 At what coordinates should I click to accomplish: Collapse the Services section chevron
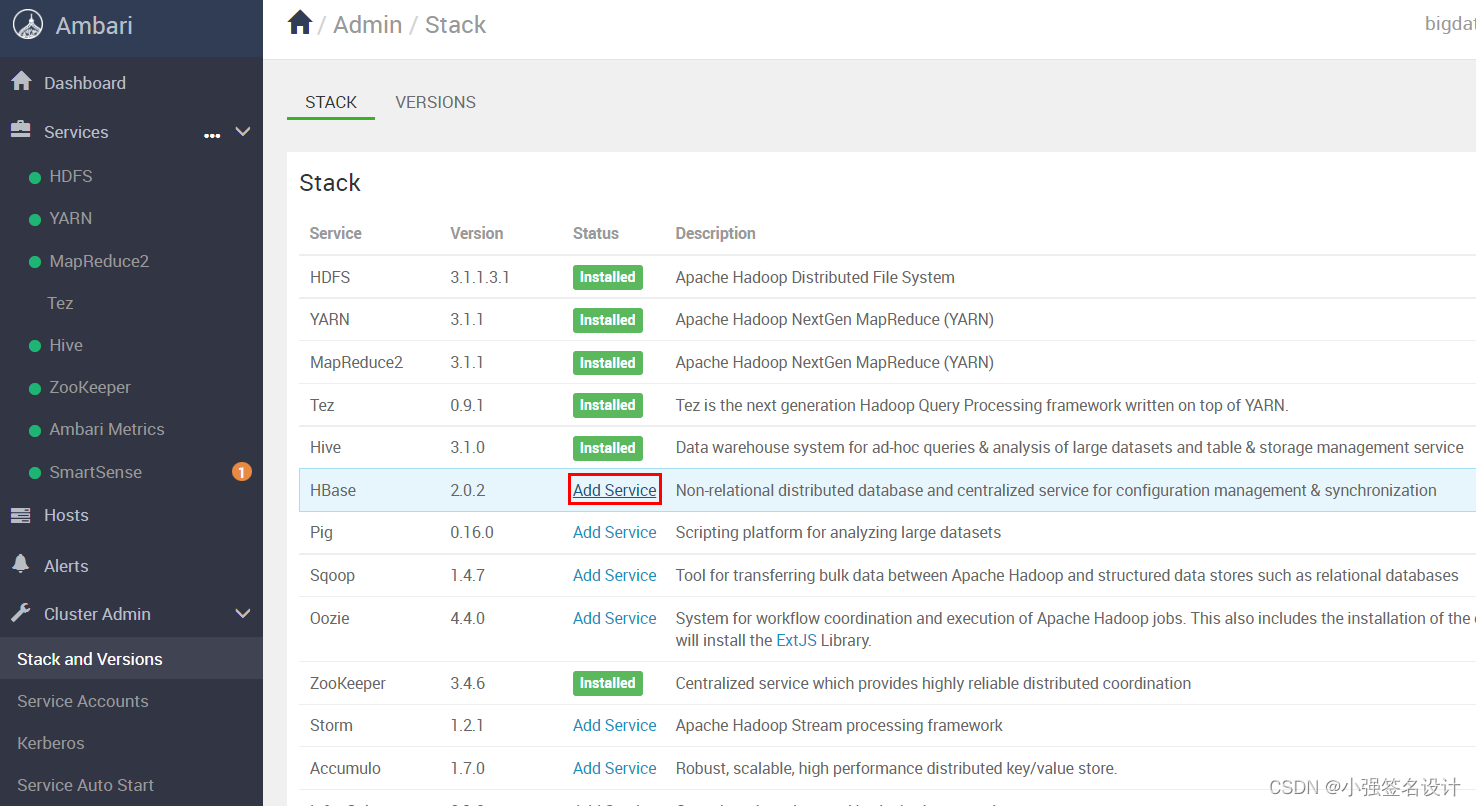[243, 132]
